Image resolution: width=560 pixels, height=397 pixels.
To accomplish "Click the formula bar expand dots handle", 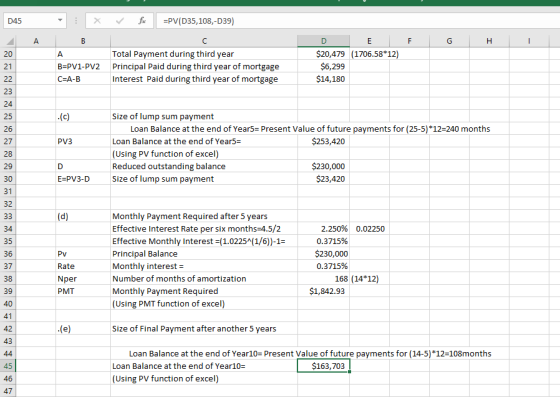I will coord(76,21).
